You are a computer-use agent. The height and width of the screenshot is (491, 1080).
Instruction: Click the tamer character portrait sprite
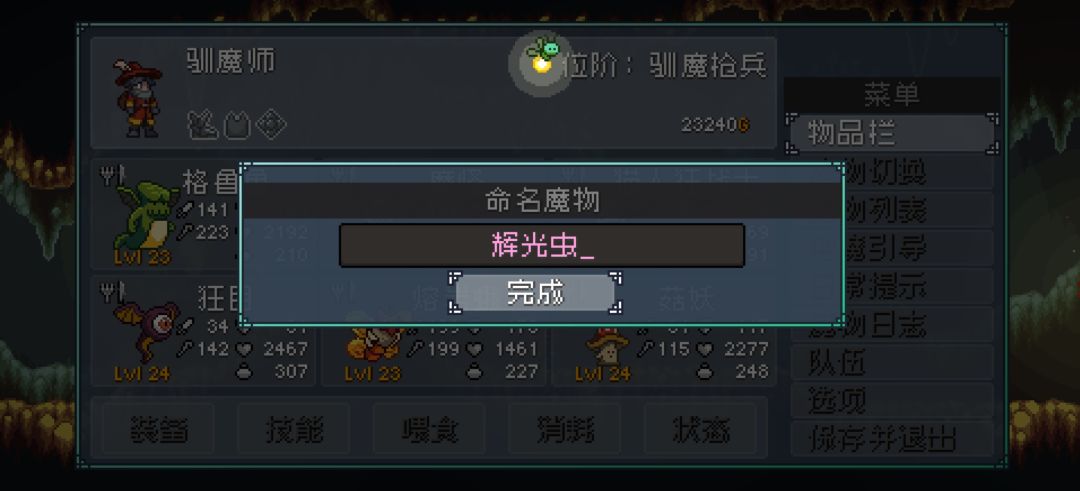[x=138, y=98]
